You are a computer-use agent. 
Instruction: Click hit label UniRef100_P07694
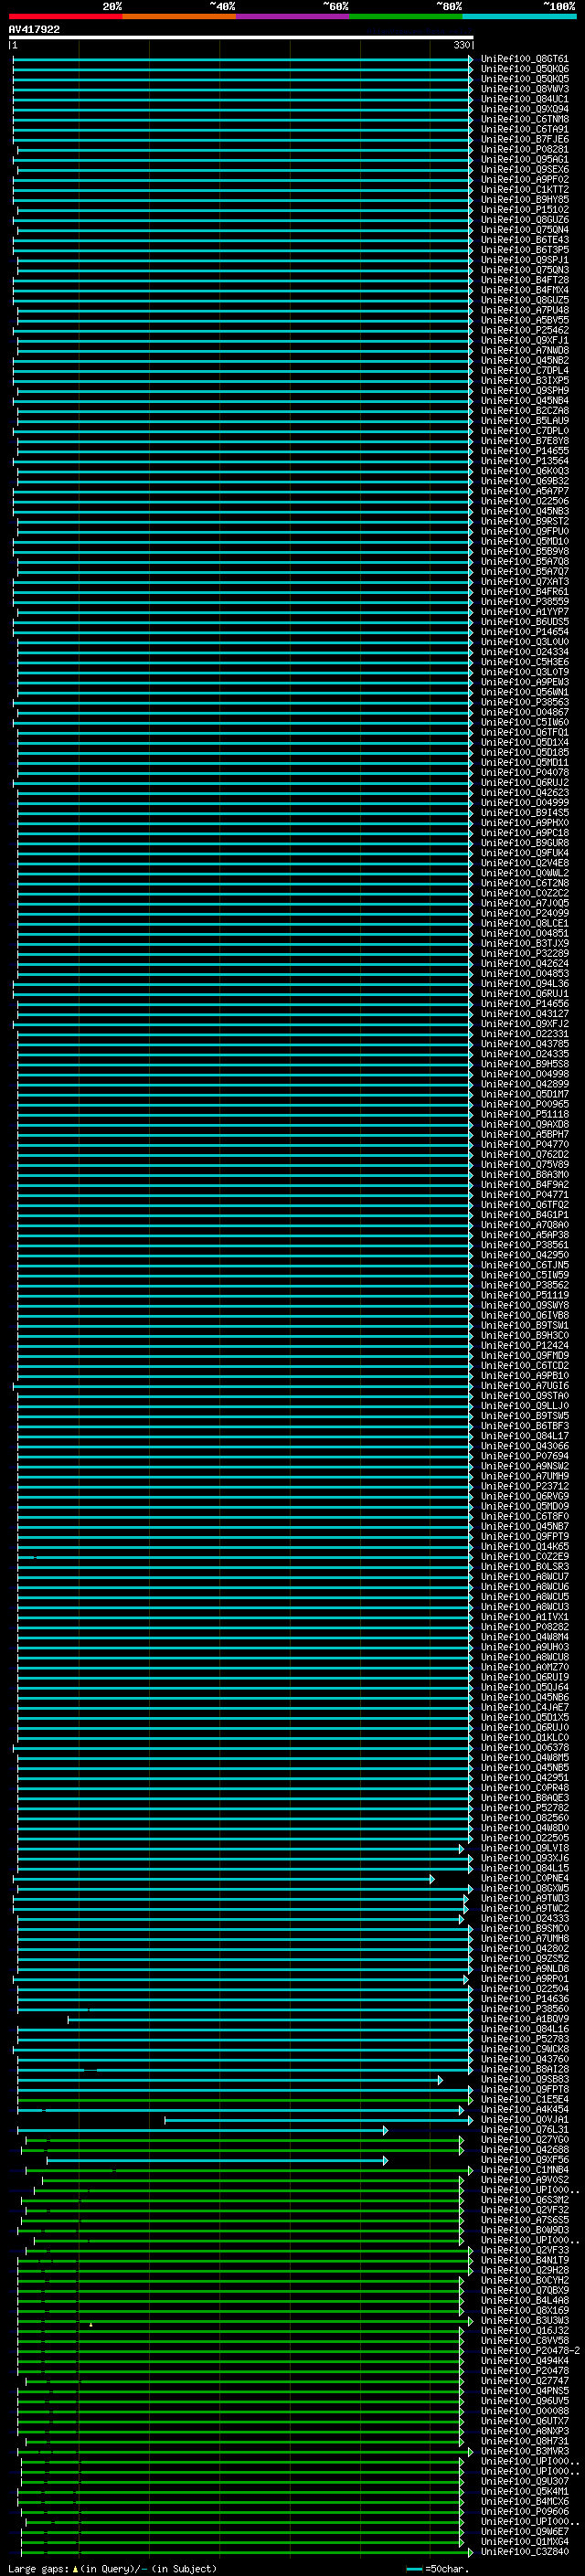(524, 1456)
